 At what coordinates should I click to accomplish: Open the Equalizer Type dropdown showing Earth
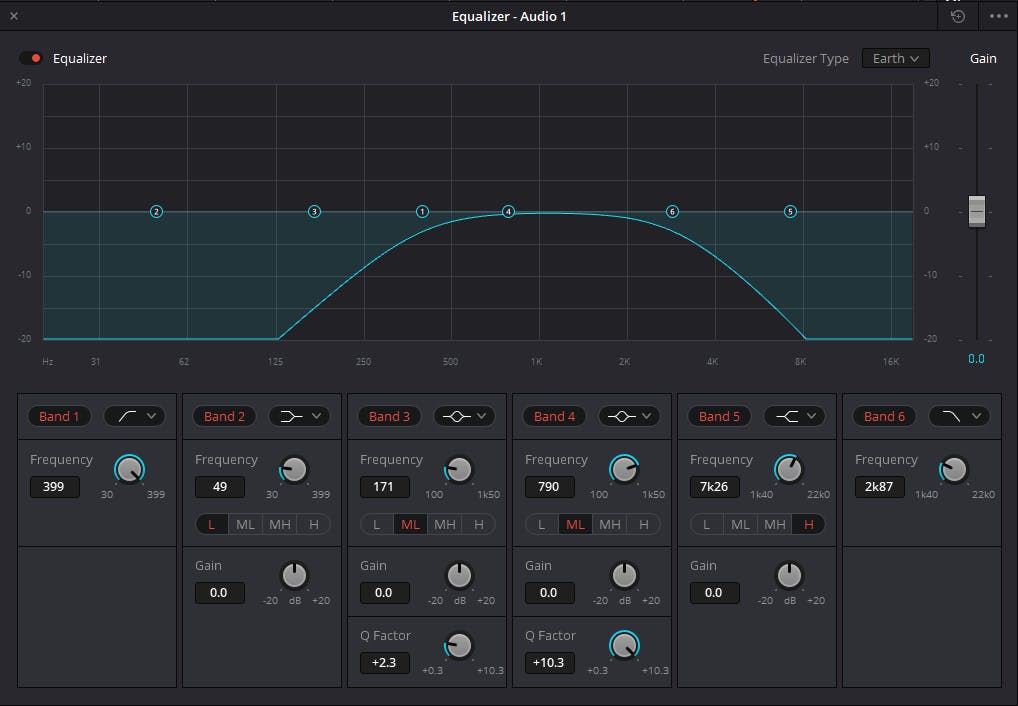pyautogui.click(x=895, y=58)
